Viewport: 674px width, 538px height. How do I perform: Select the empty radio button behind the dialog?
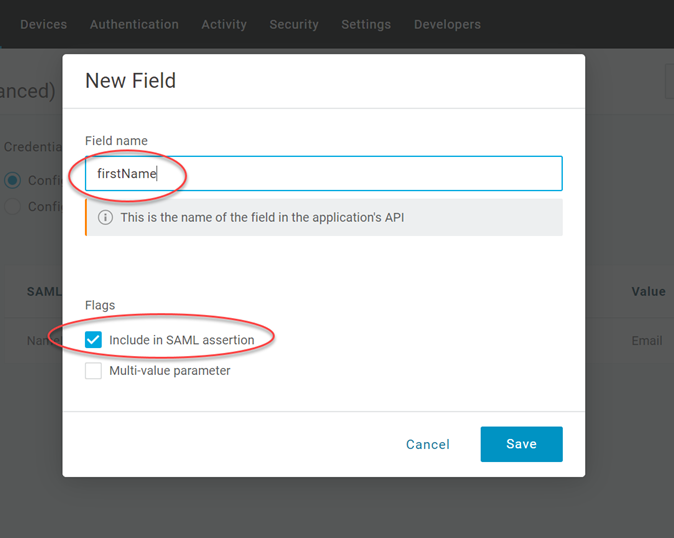[x=13, y=207]
